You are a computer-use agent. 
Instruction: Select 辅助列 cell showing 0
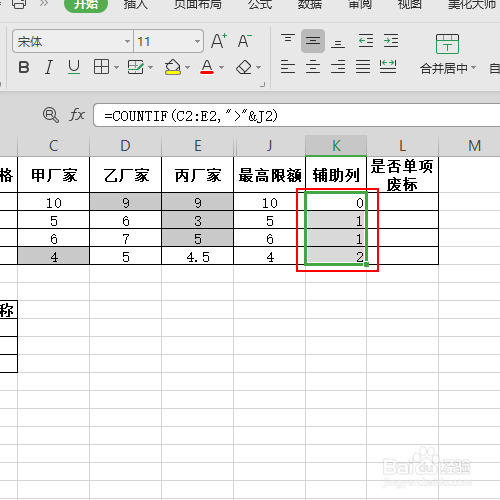pos(336,202)
